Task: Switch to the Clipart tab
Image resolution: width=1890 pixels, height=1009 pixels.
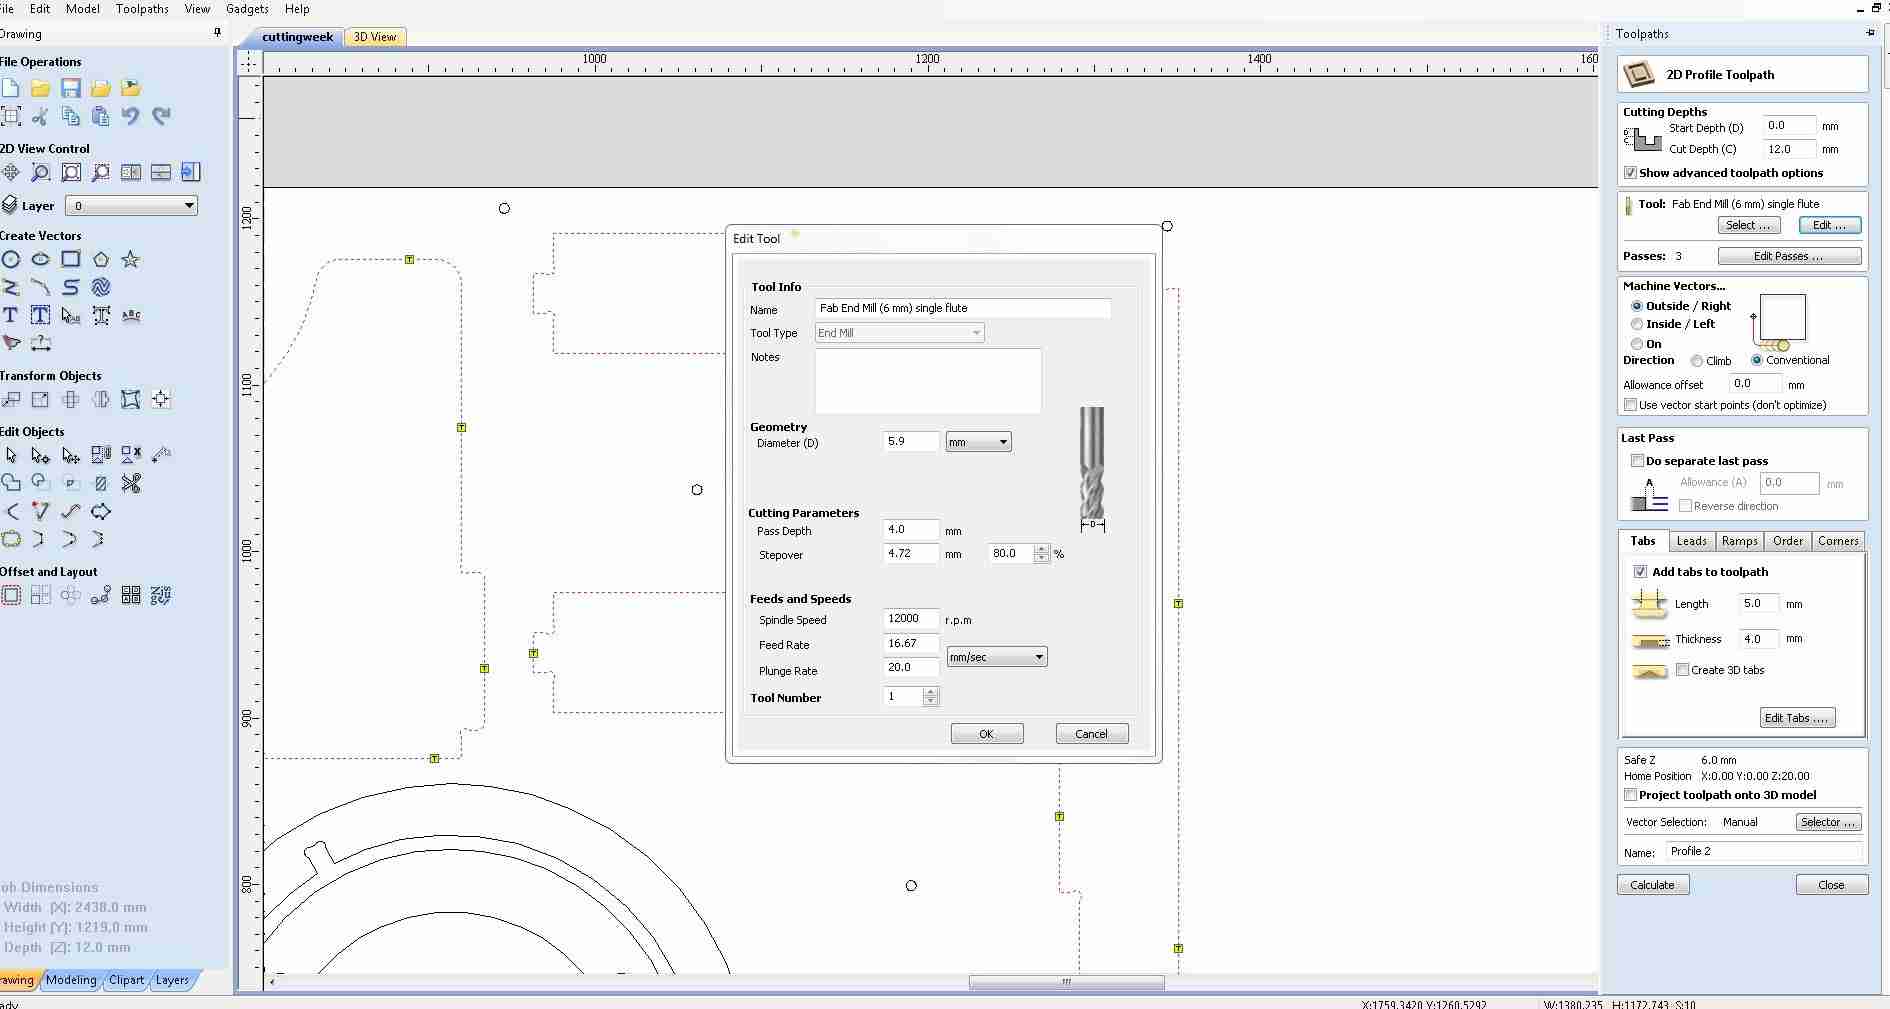Action: [126, 980]
